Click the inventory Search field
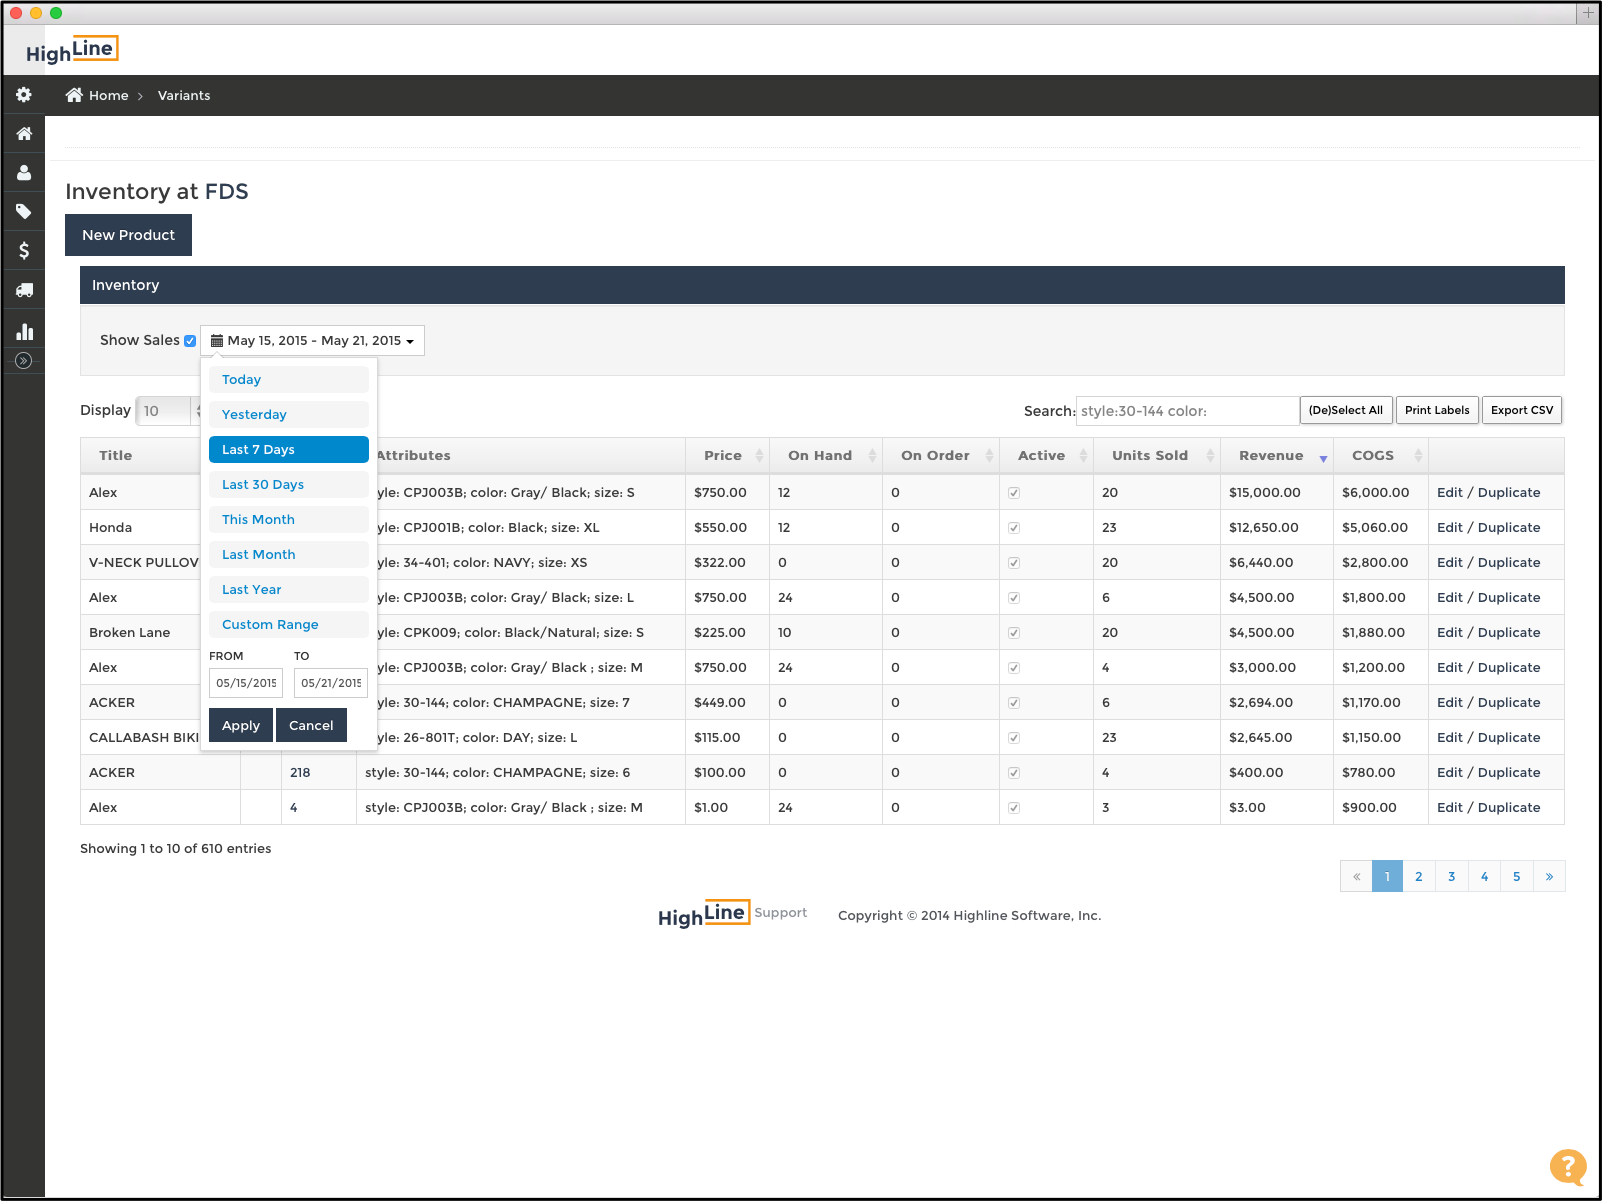The width and height of the screenshot is (1602, 1201). pyautogui.click(x=1186, y=411)
